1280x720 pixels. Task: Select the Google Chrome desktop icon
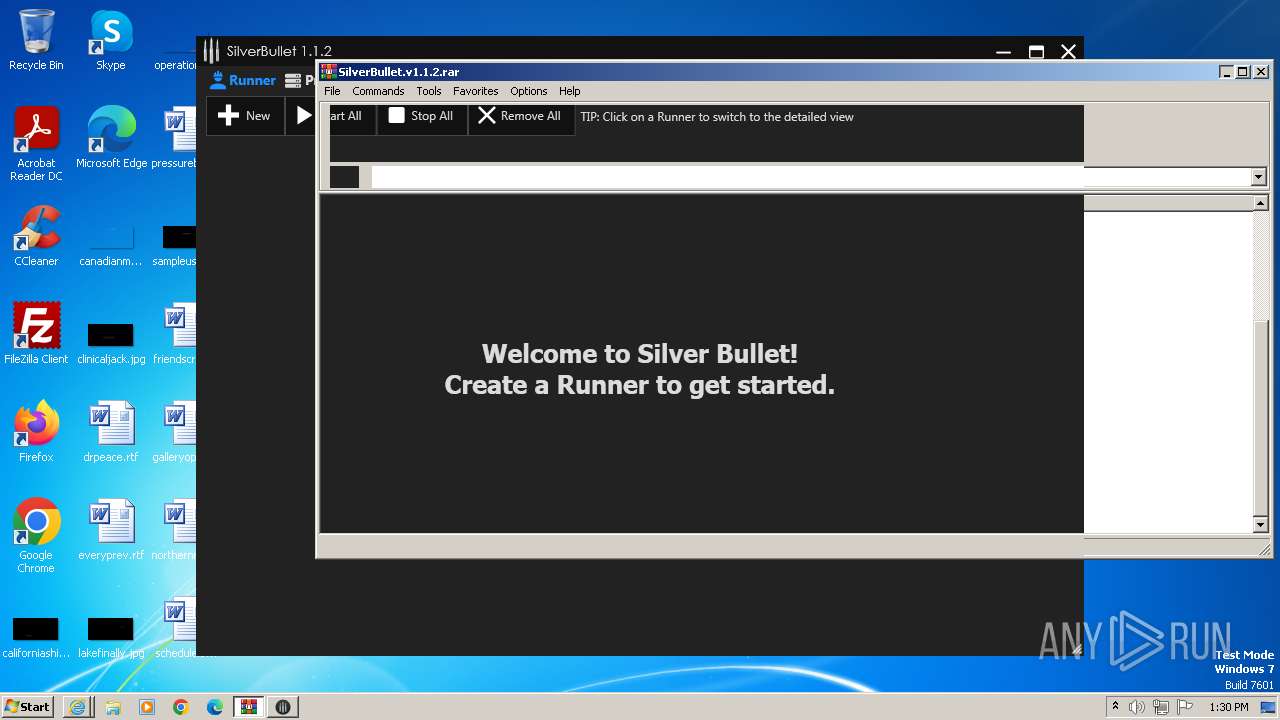pyautogui.click(x=36, y=536)
